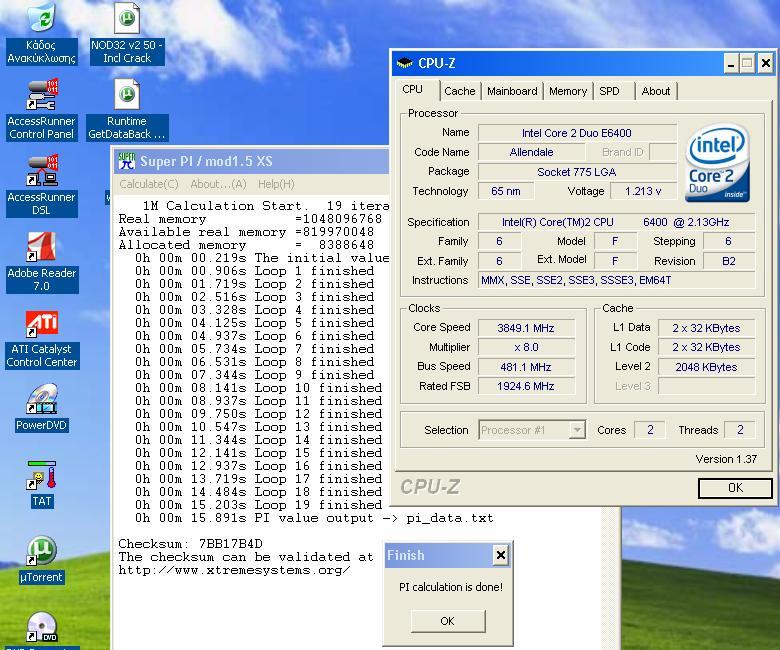Viewport: 780px width, 650px height.
Task: Minimize the CPU-Z window
Action: point(730,63)
